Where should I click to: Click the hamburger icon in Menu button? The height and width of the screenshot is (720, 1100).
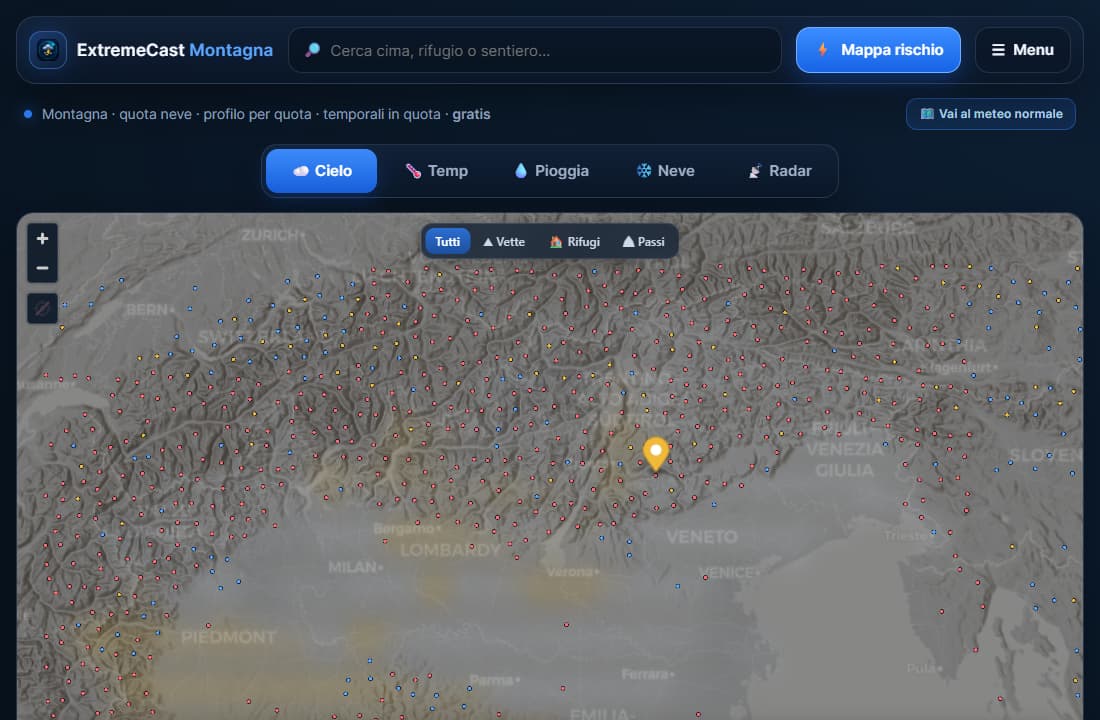[x=998, y=50]
